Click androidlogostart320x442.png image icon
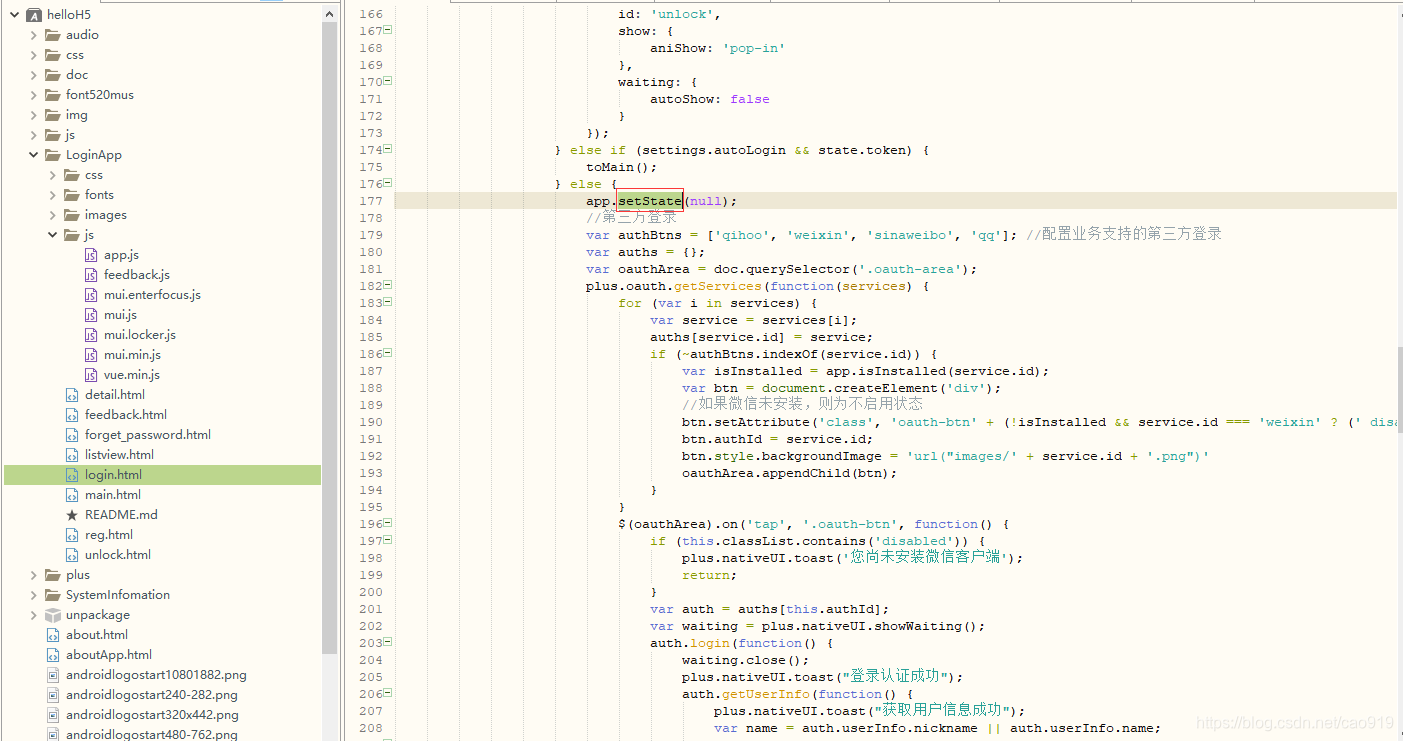 pos(53,715)
